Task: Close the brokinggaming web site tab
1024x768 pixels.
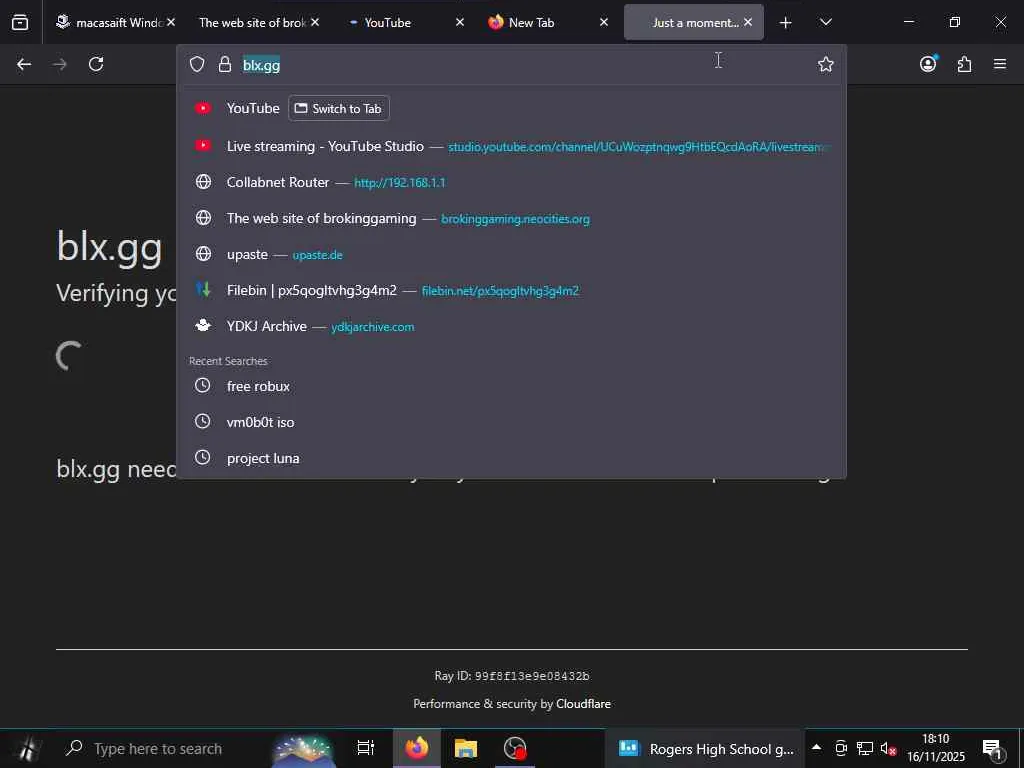Action: click(x=315, y=22)
